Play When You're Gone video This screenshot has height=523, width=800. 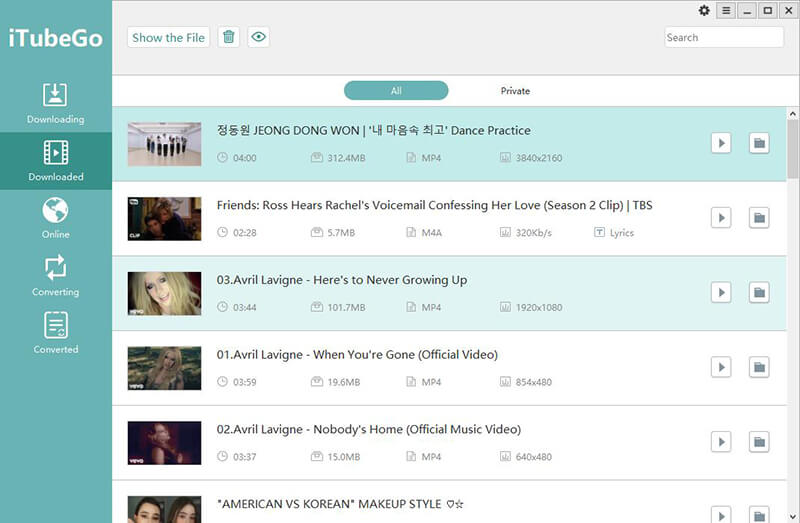[721, 367]
